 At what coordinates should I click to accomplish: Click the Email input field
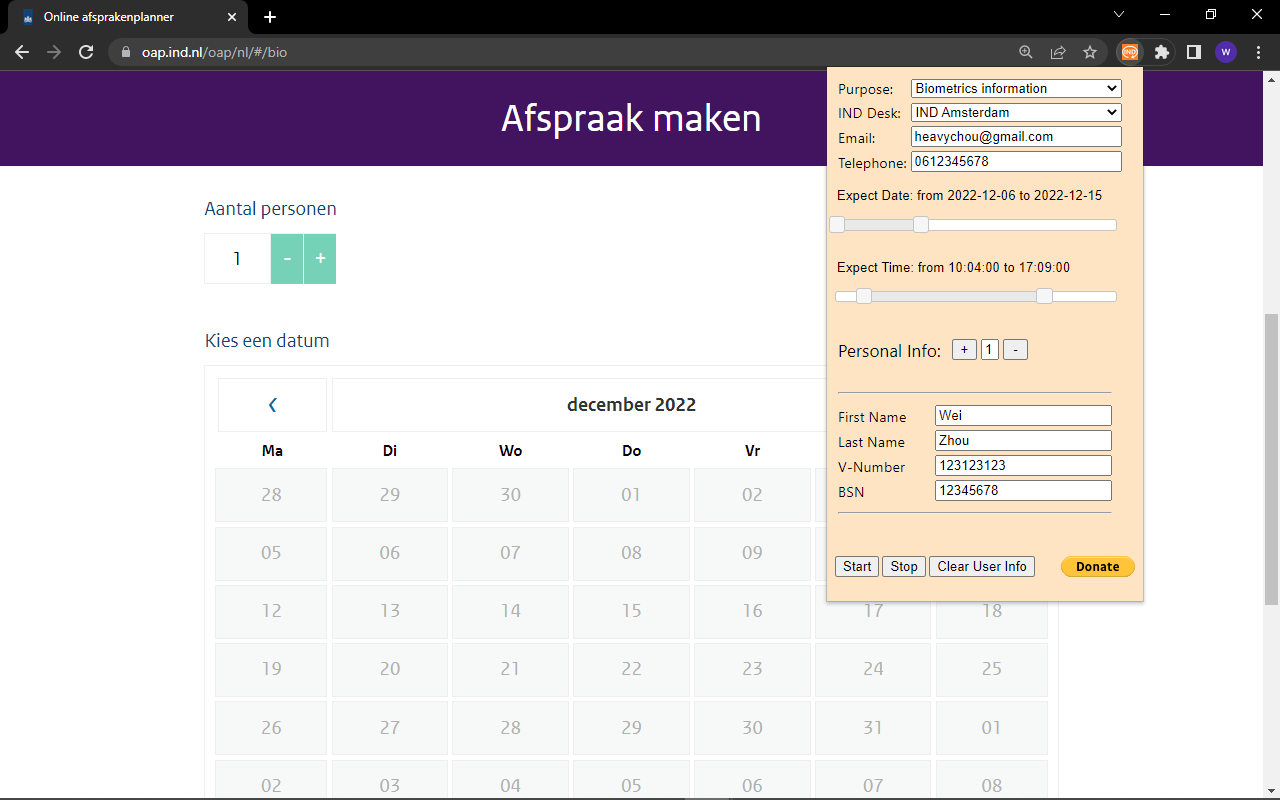click(1016, 137)
